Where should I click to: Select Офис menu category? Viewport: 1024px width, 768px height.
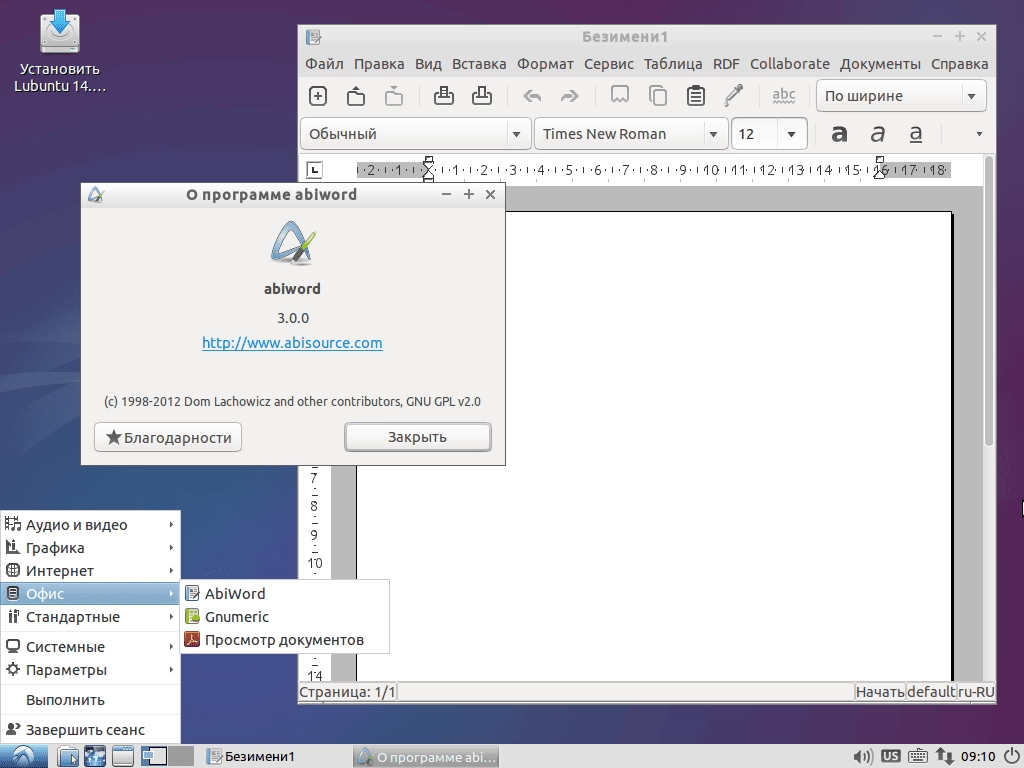tap(90, 594)
